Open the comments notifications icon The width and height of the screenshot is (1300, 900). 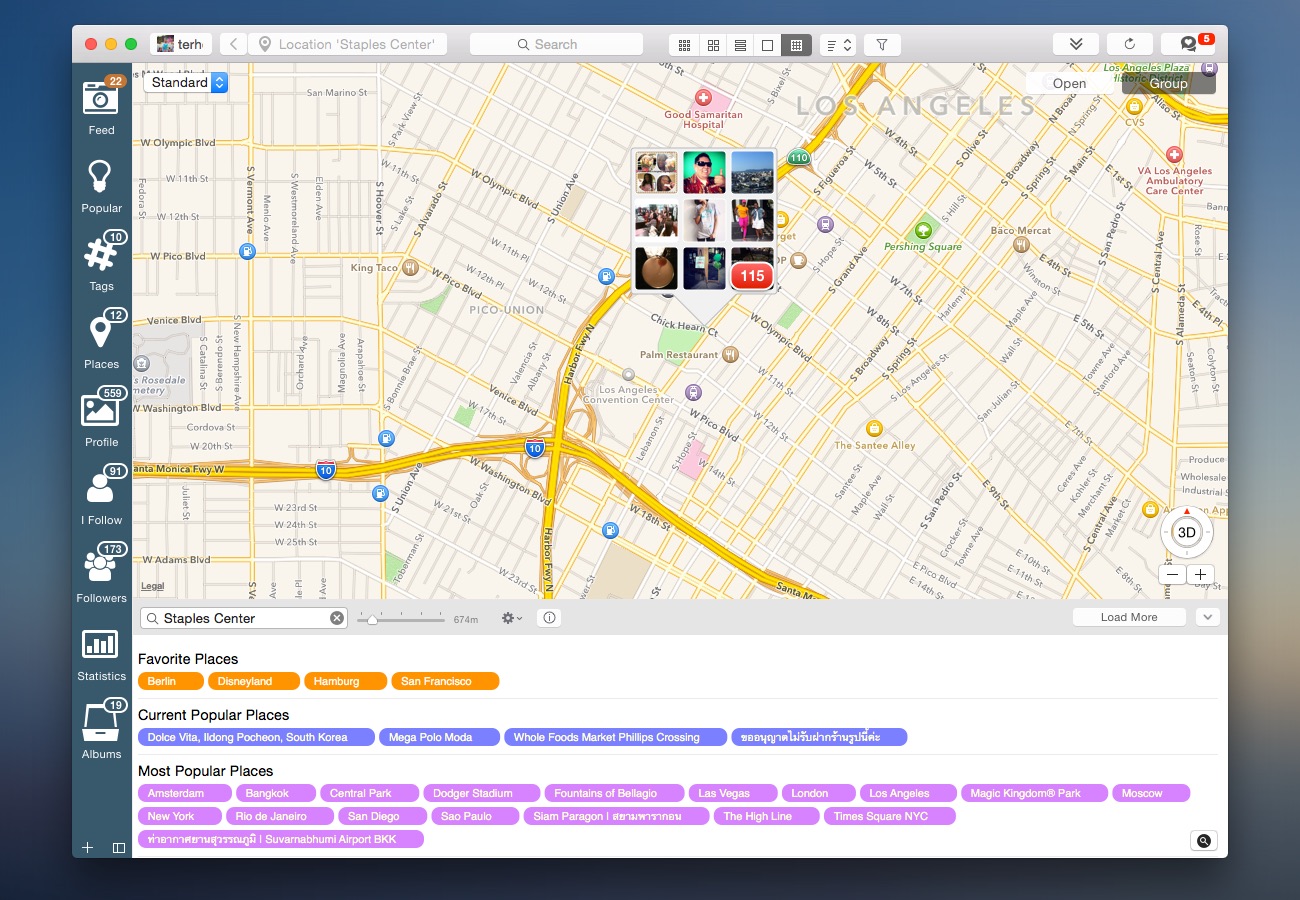click(1188, 44)
